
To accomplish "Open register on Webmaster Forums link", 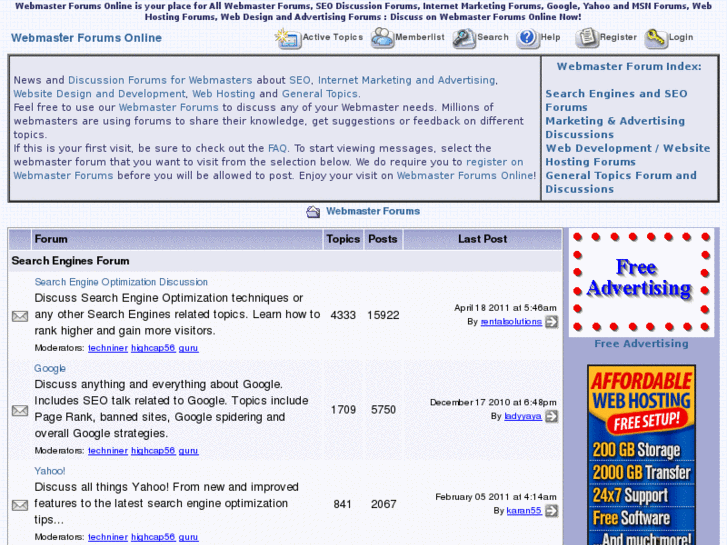I will pyautogui.click(x=268, y=169).
